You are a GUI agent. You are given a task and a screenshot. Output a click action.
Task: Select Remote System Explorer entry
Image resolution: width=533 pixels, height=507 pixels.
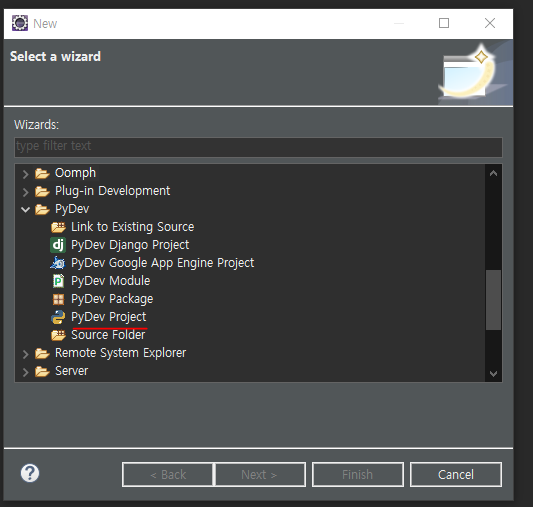point(121,353)
